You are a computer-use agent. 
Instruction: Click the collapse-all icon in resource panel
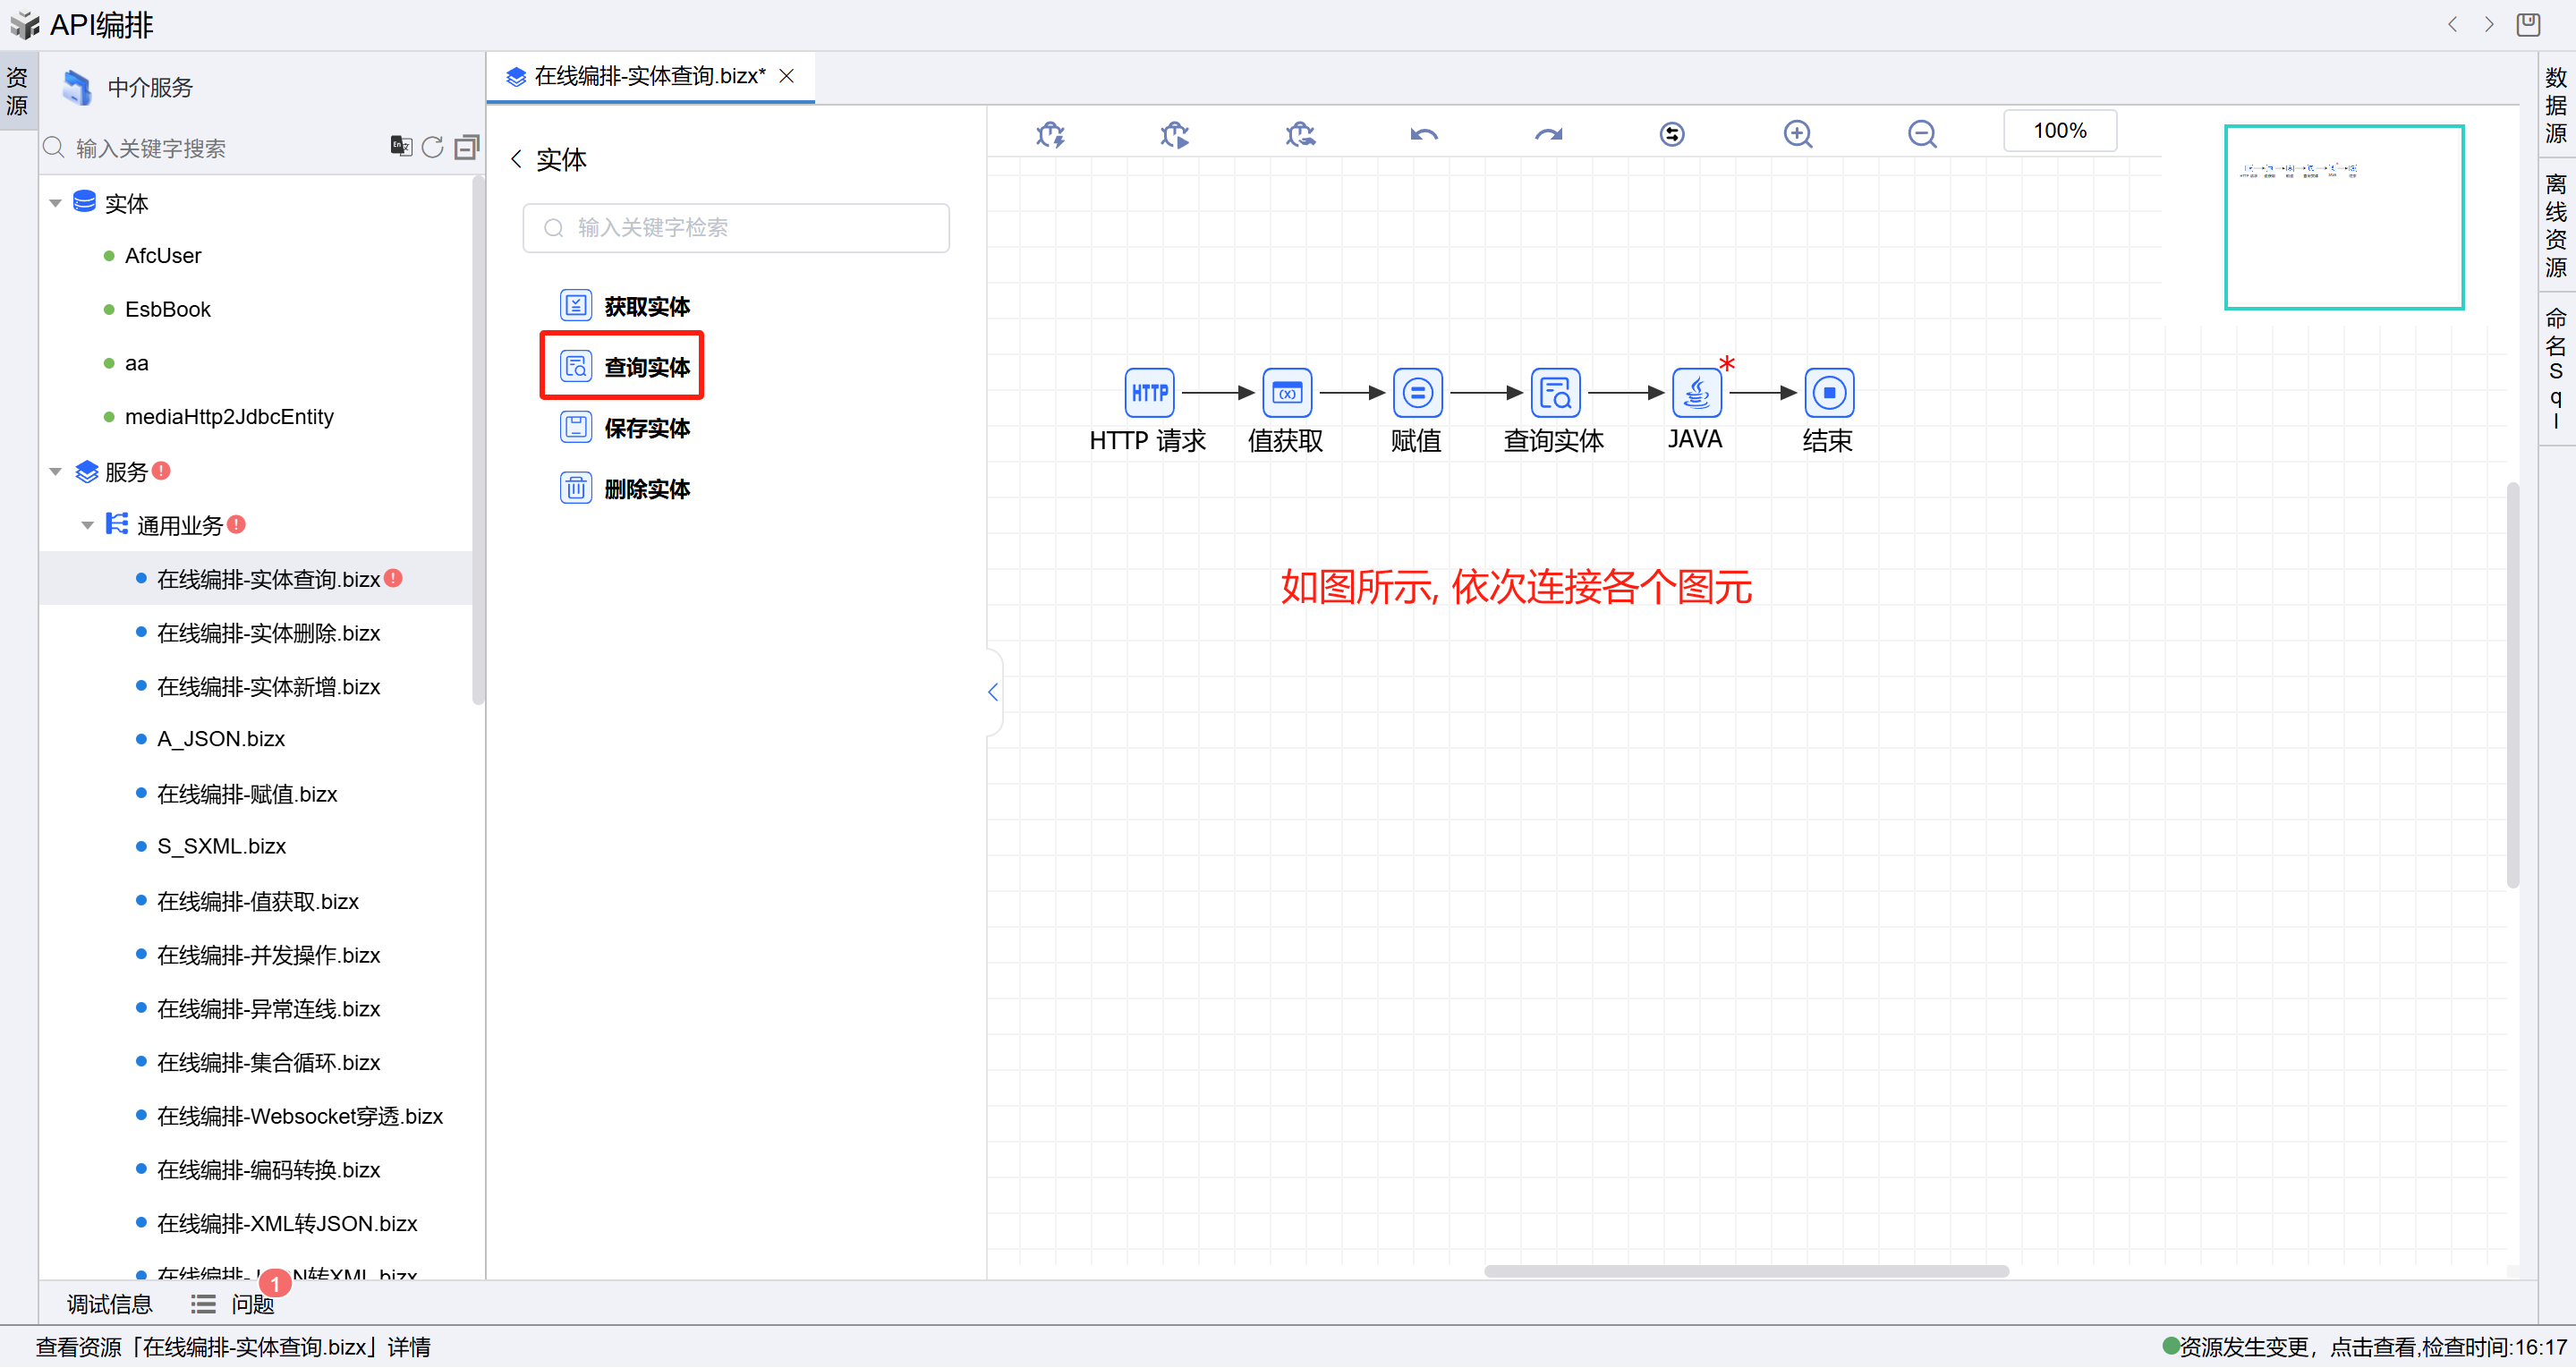coord(466,147)
